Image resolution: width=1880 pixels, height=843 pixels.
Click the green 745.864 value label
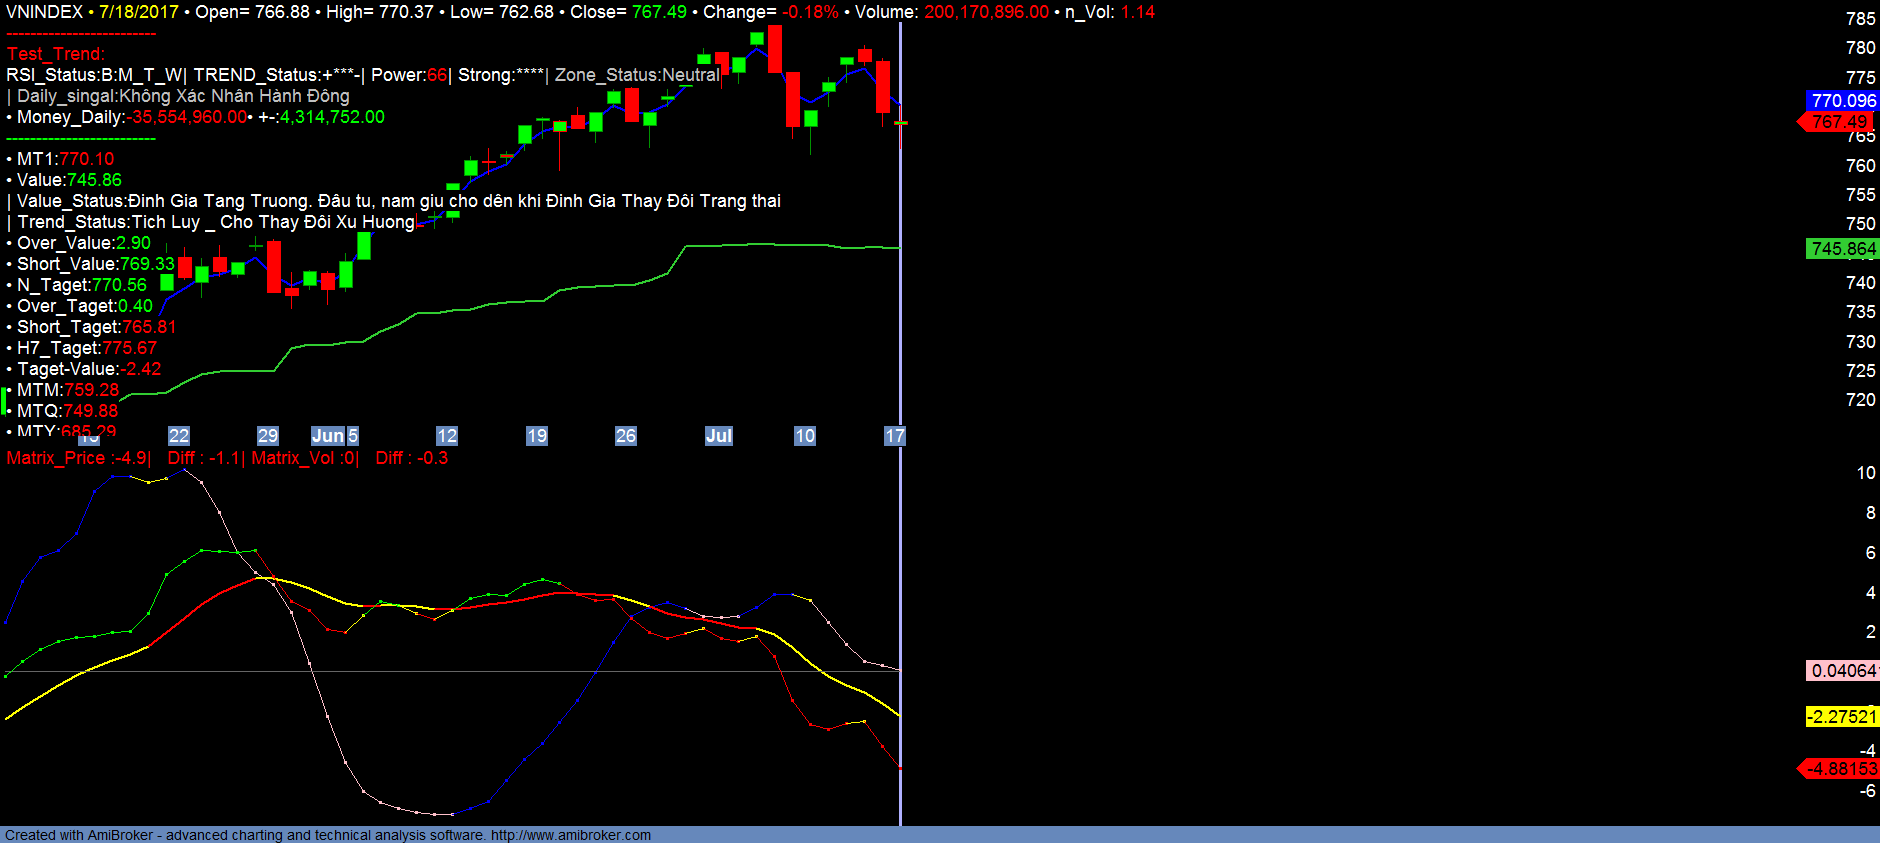click(x=1843, y=249)
